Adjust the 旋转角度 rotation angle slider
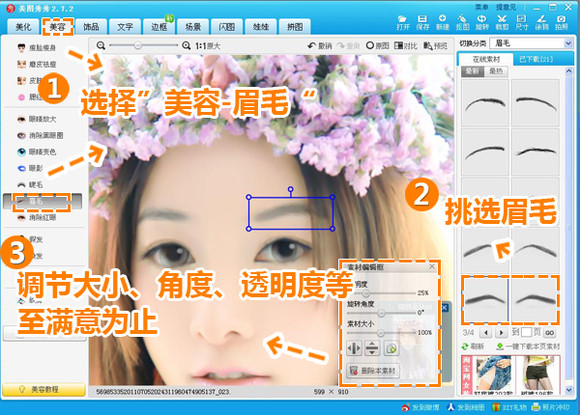Image resolution: width=580 pixels, height=415 pixels. (381, 313)
